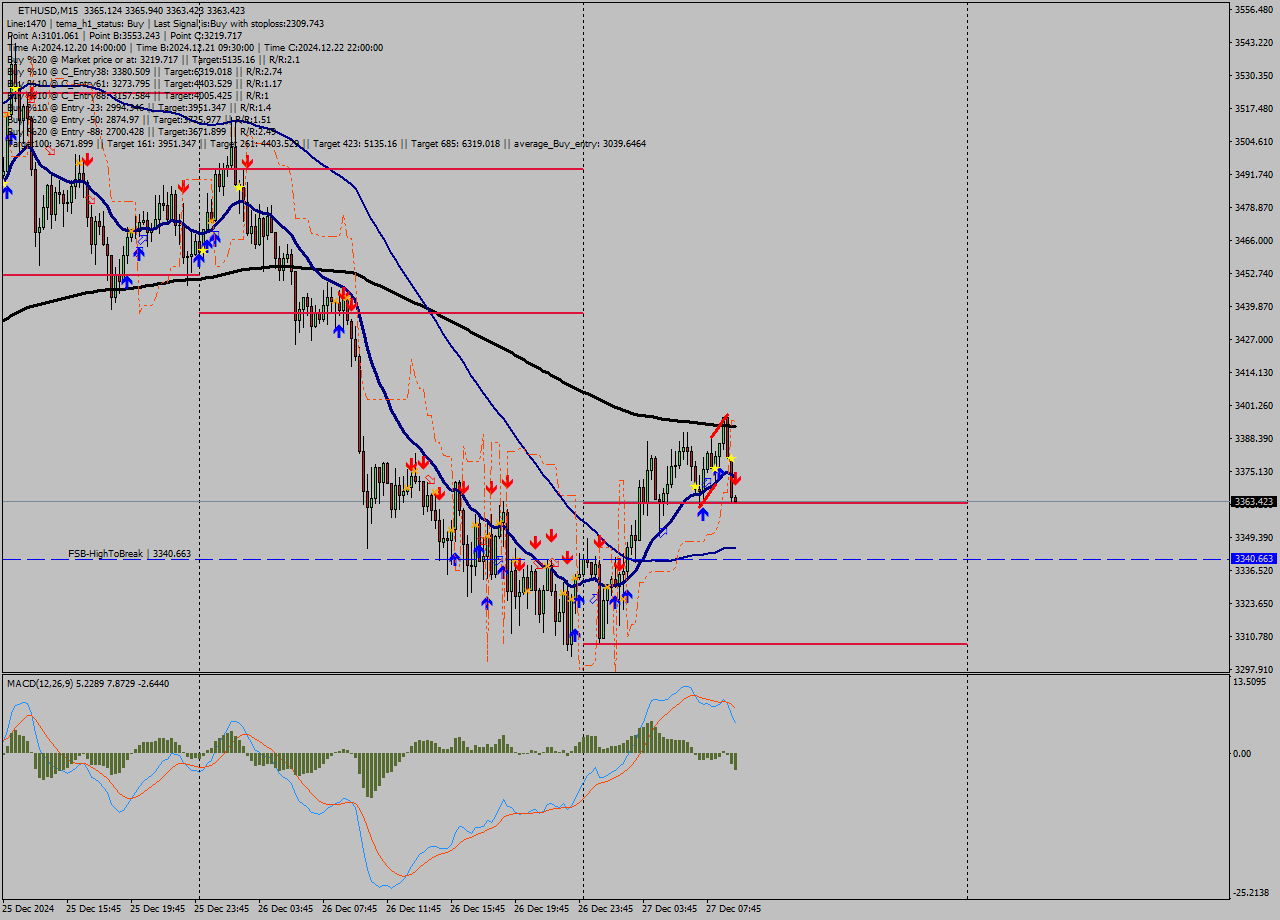
Task: Click price scale value 3504.610
Action: 1253,142
